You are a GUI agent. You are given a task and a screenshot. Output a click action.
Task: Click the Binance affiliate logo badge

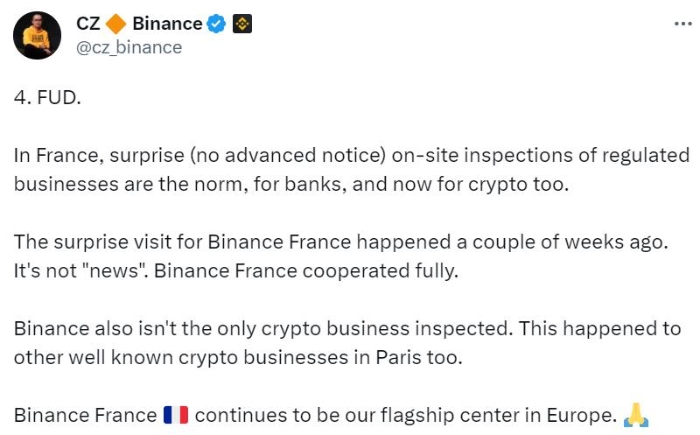242,24
